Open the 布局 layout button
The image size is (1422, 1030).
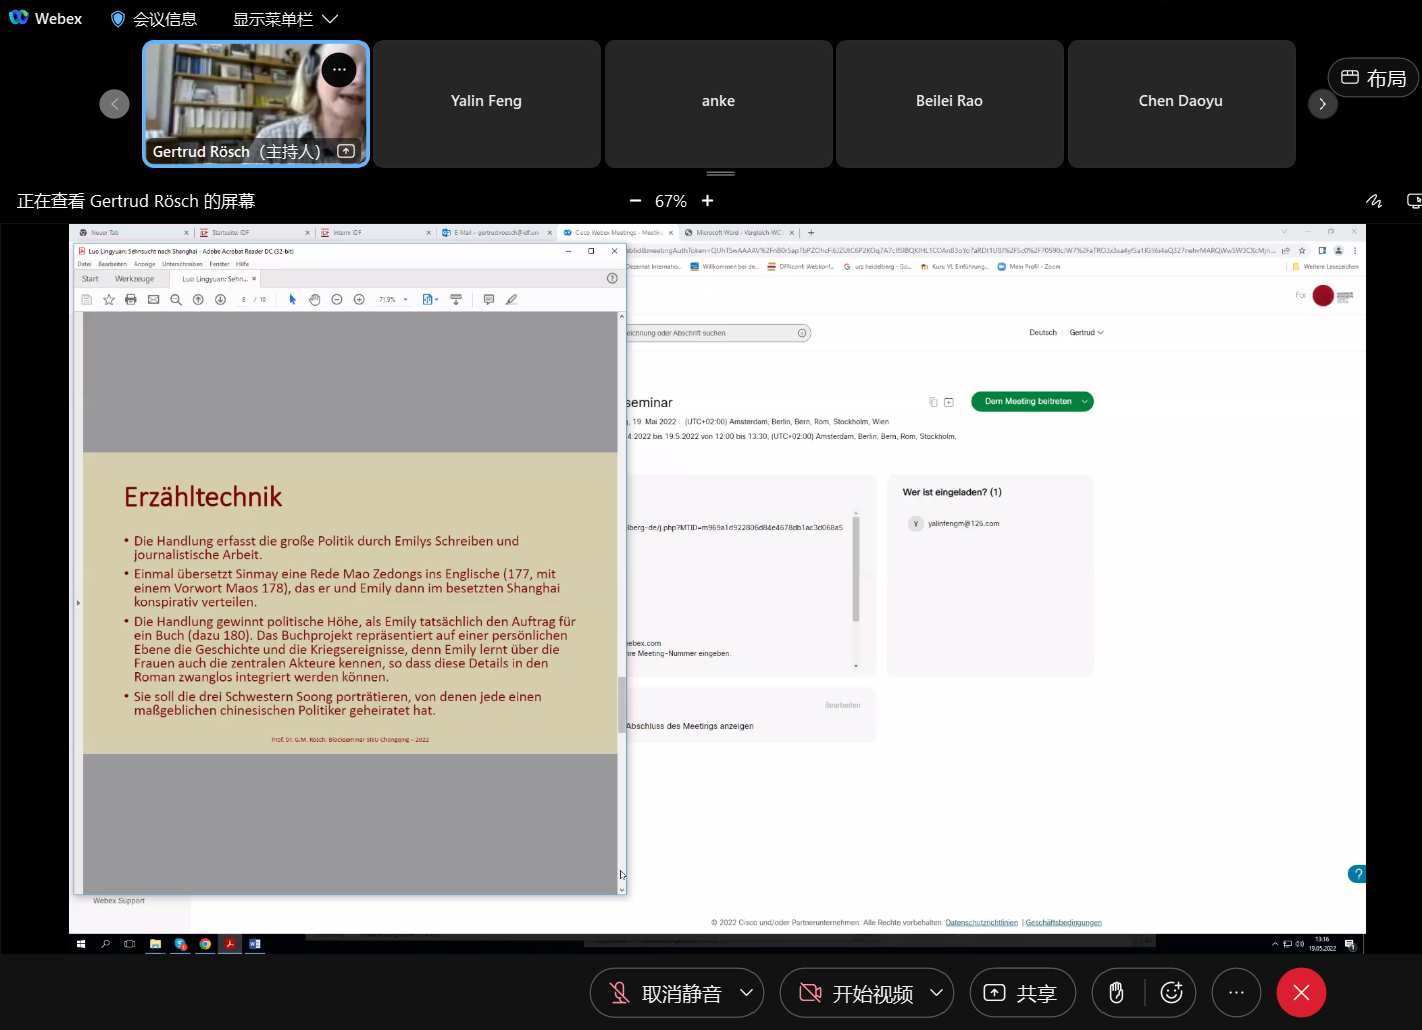click(x=1373, y=78)
